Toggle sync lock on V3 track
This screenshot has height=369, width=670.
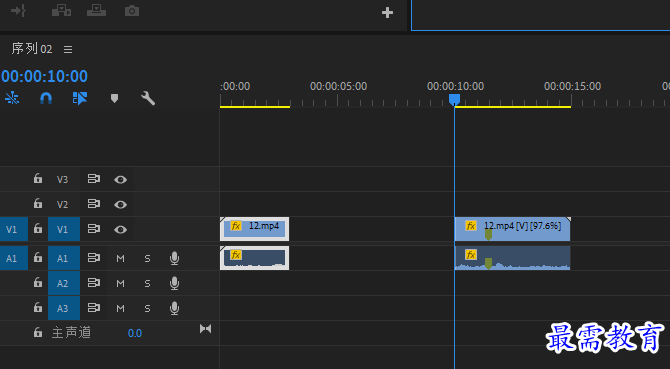tap(94, 179)
